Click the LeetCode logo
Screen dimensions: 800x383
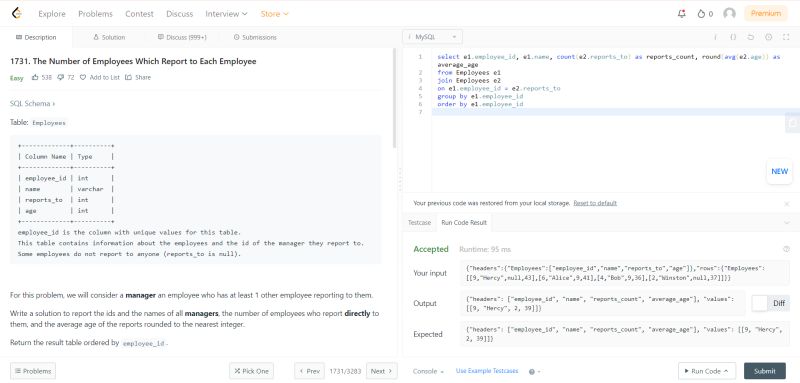coord(17,14)
